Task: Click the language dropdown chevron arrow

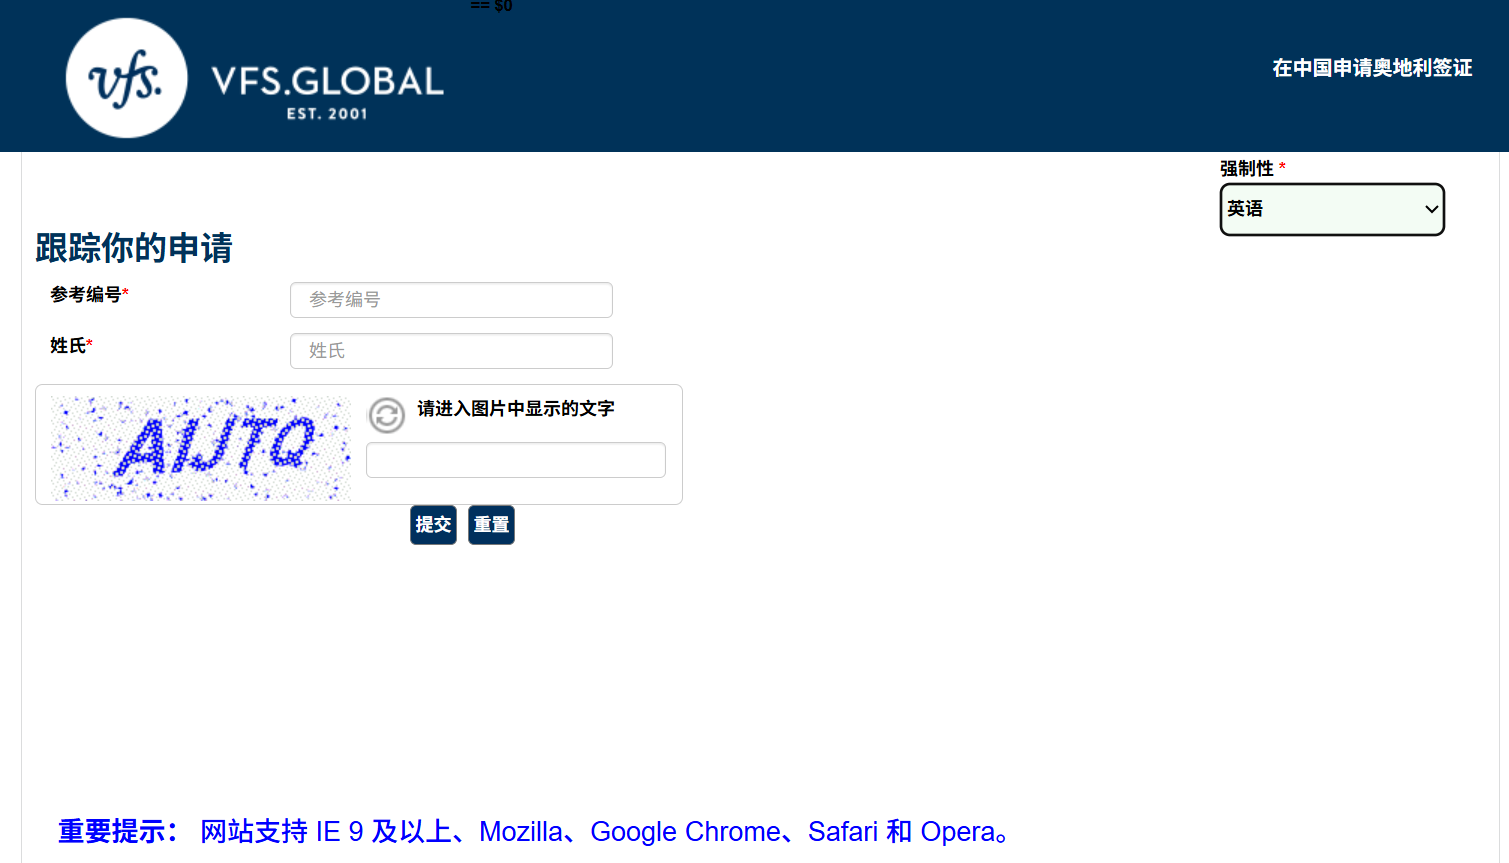Action: click(1431, 209)
